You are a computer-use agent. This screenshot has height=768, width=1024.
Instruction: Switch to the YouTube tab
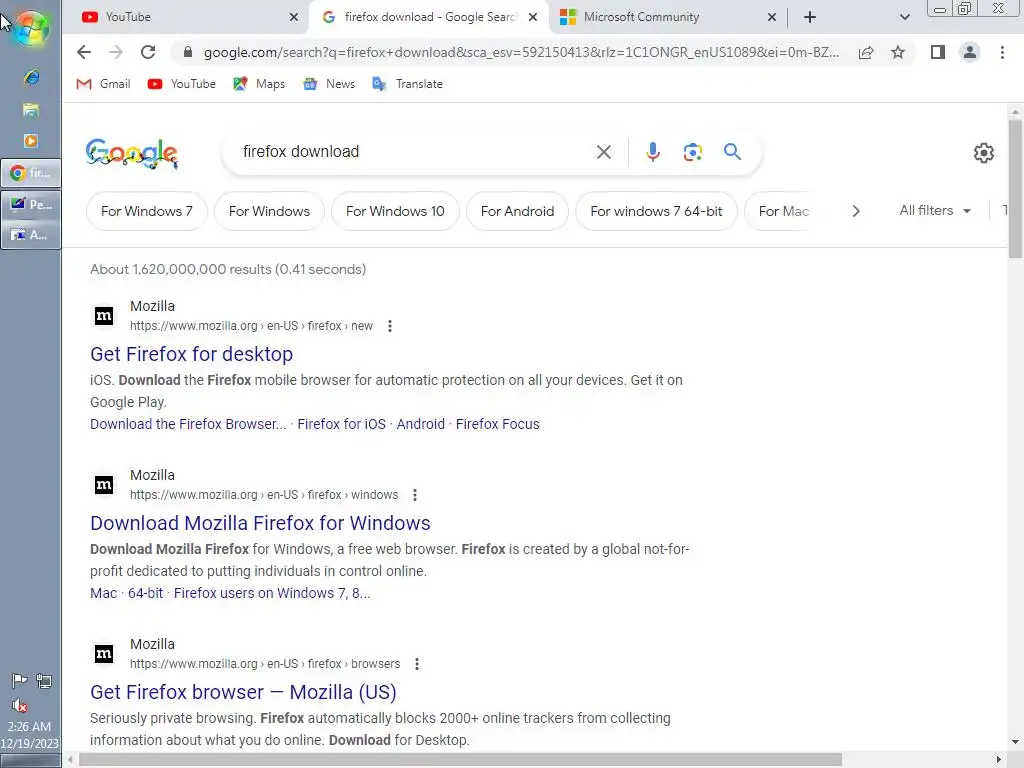185,17
